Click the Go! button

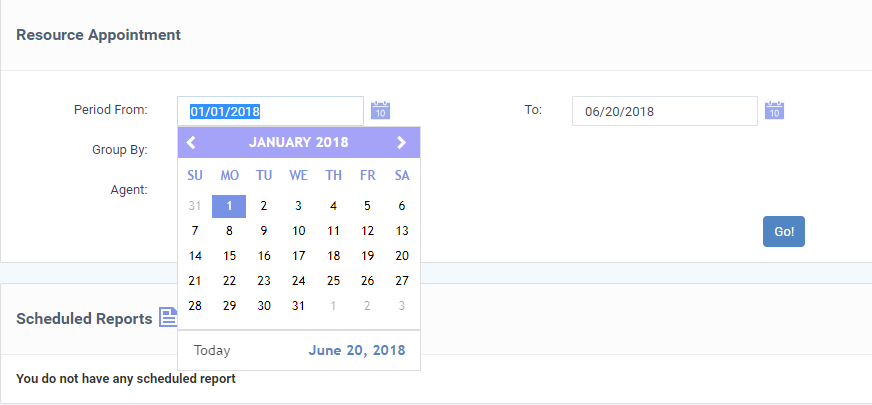(784, 231)
